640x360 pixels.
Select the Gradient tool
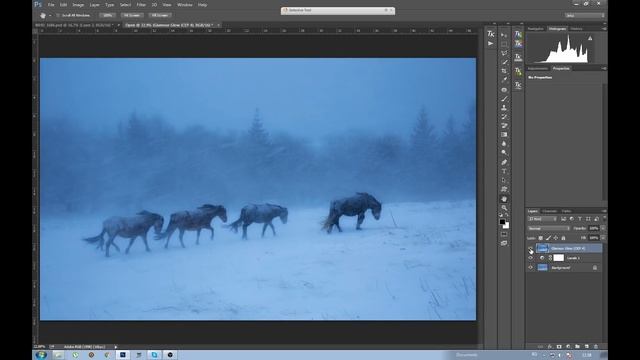pyautogui.click(x=504, y=135)
